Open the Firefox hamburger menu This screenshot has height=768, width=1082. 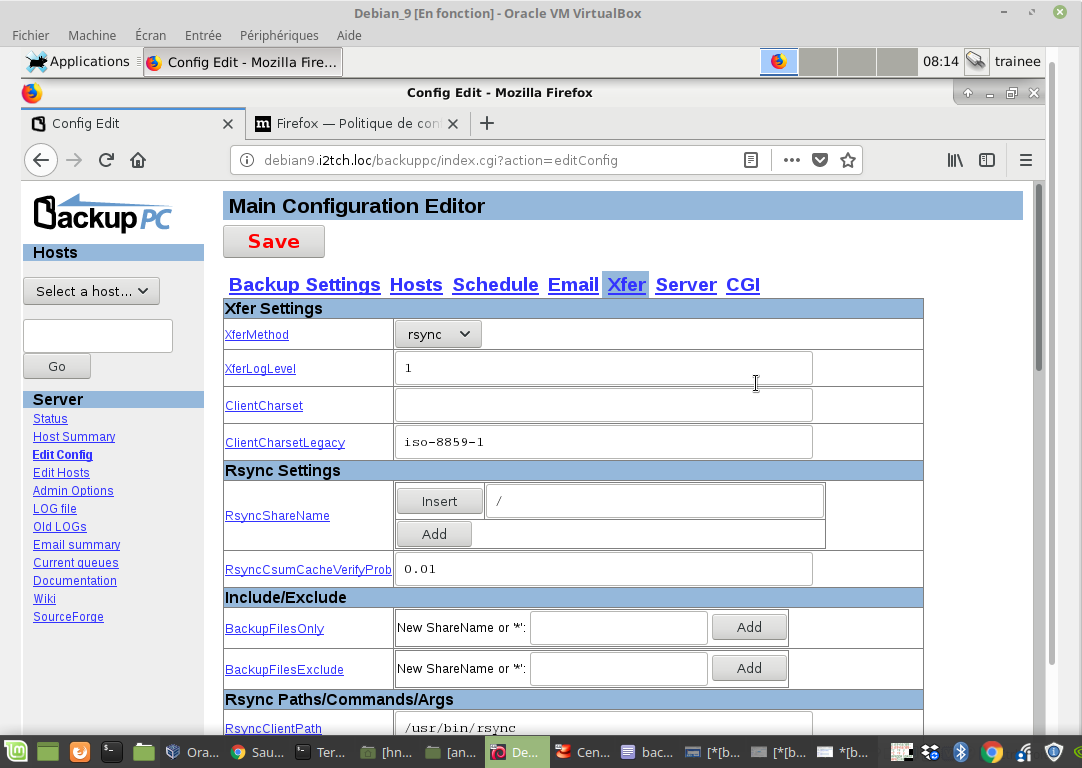(x=1025, y=160)
